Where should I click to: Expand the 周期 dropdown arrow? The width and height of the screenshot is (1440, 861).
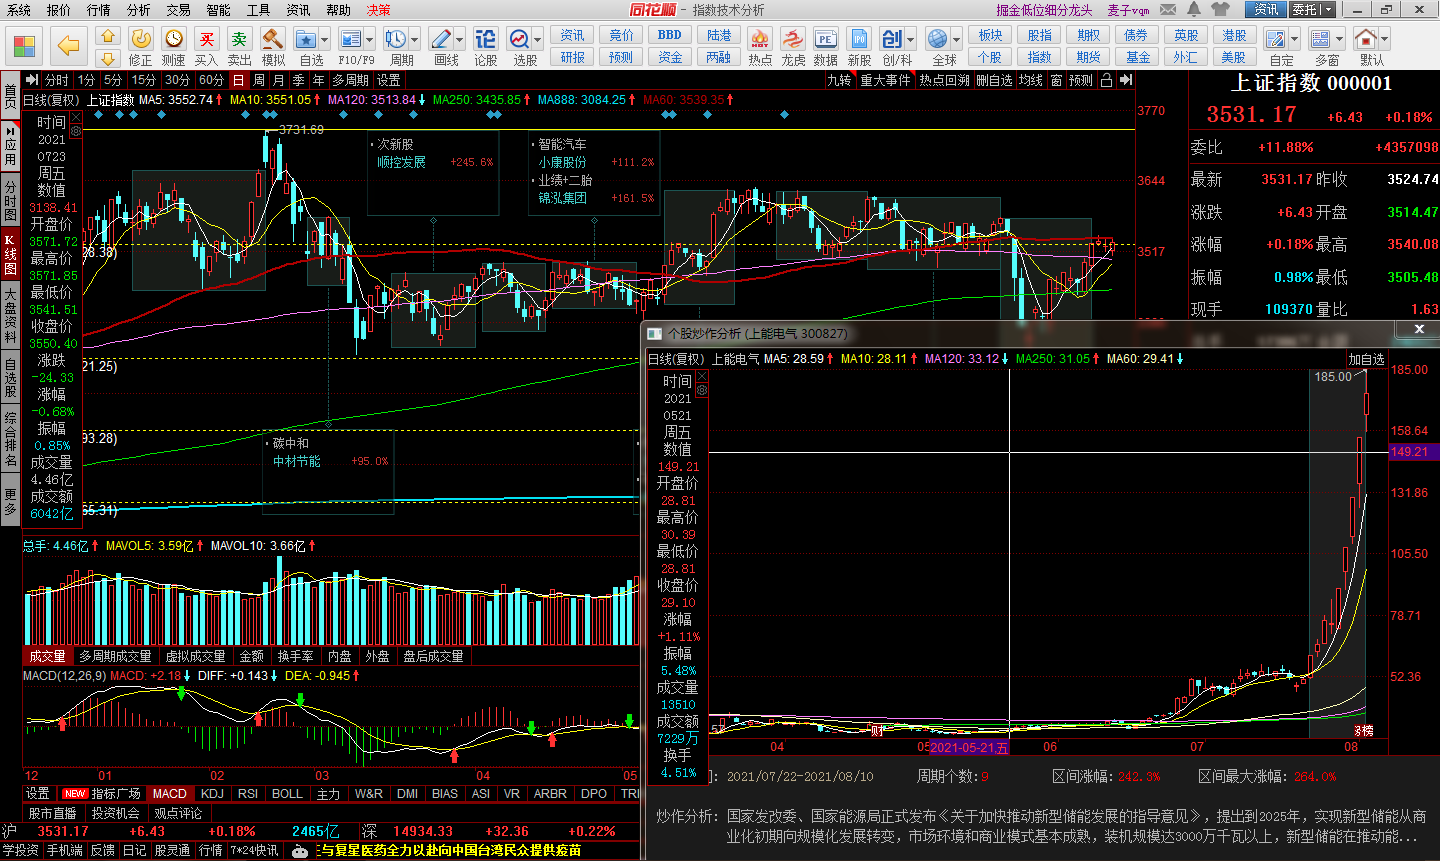[x=415, y=40]
